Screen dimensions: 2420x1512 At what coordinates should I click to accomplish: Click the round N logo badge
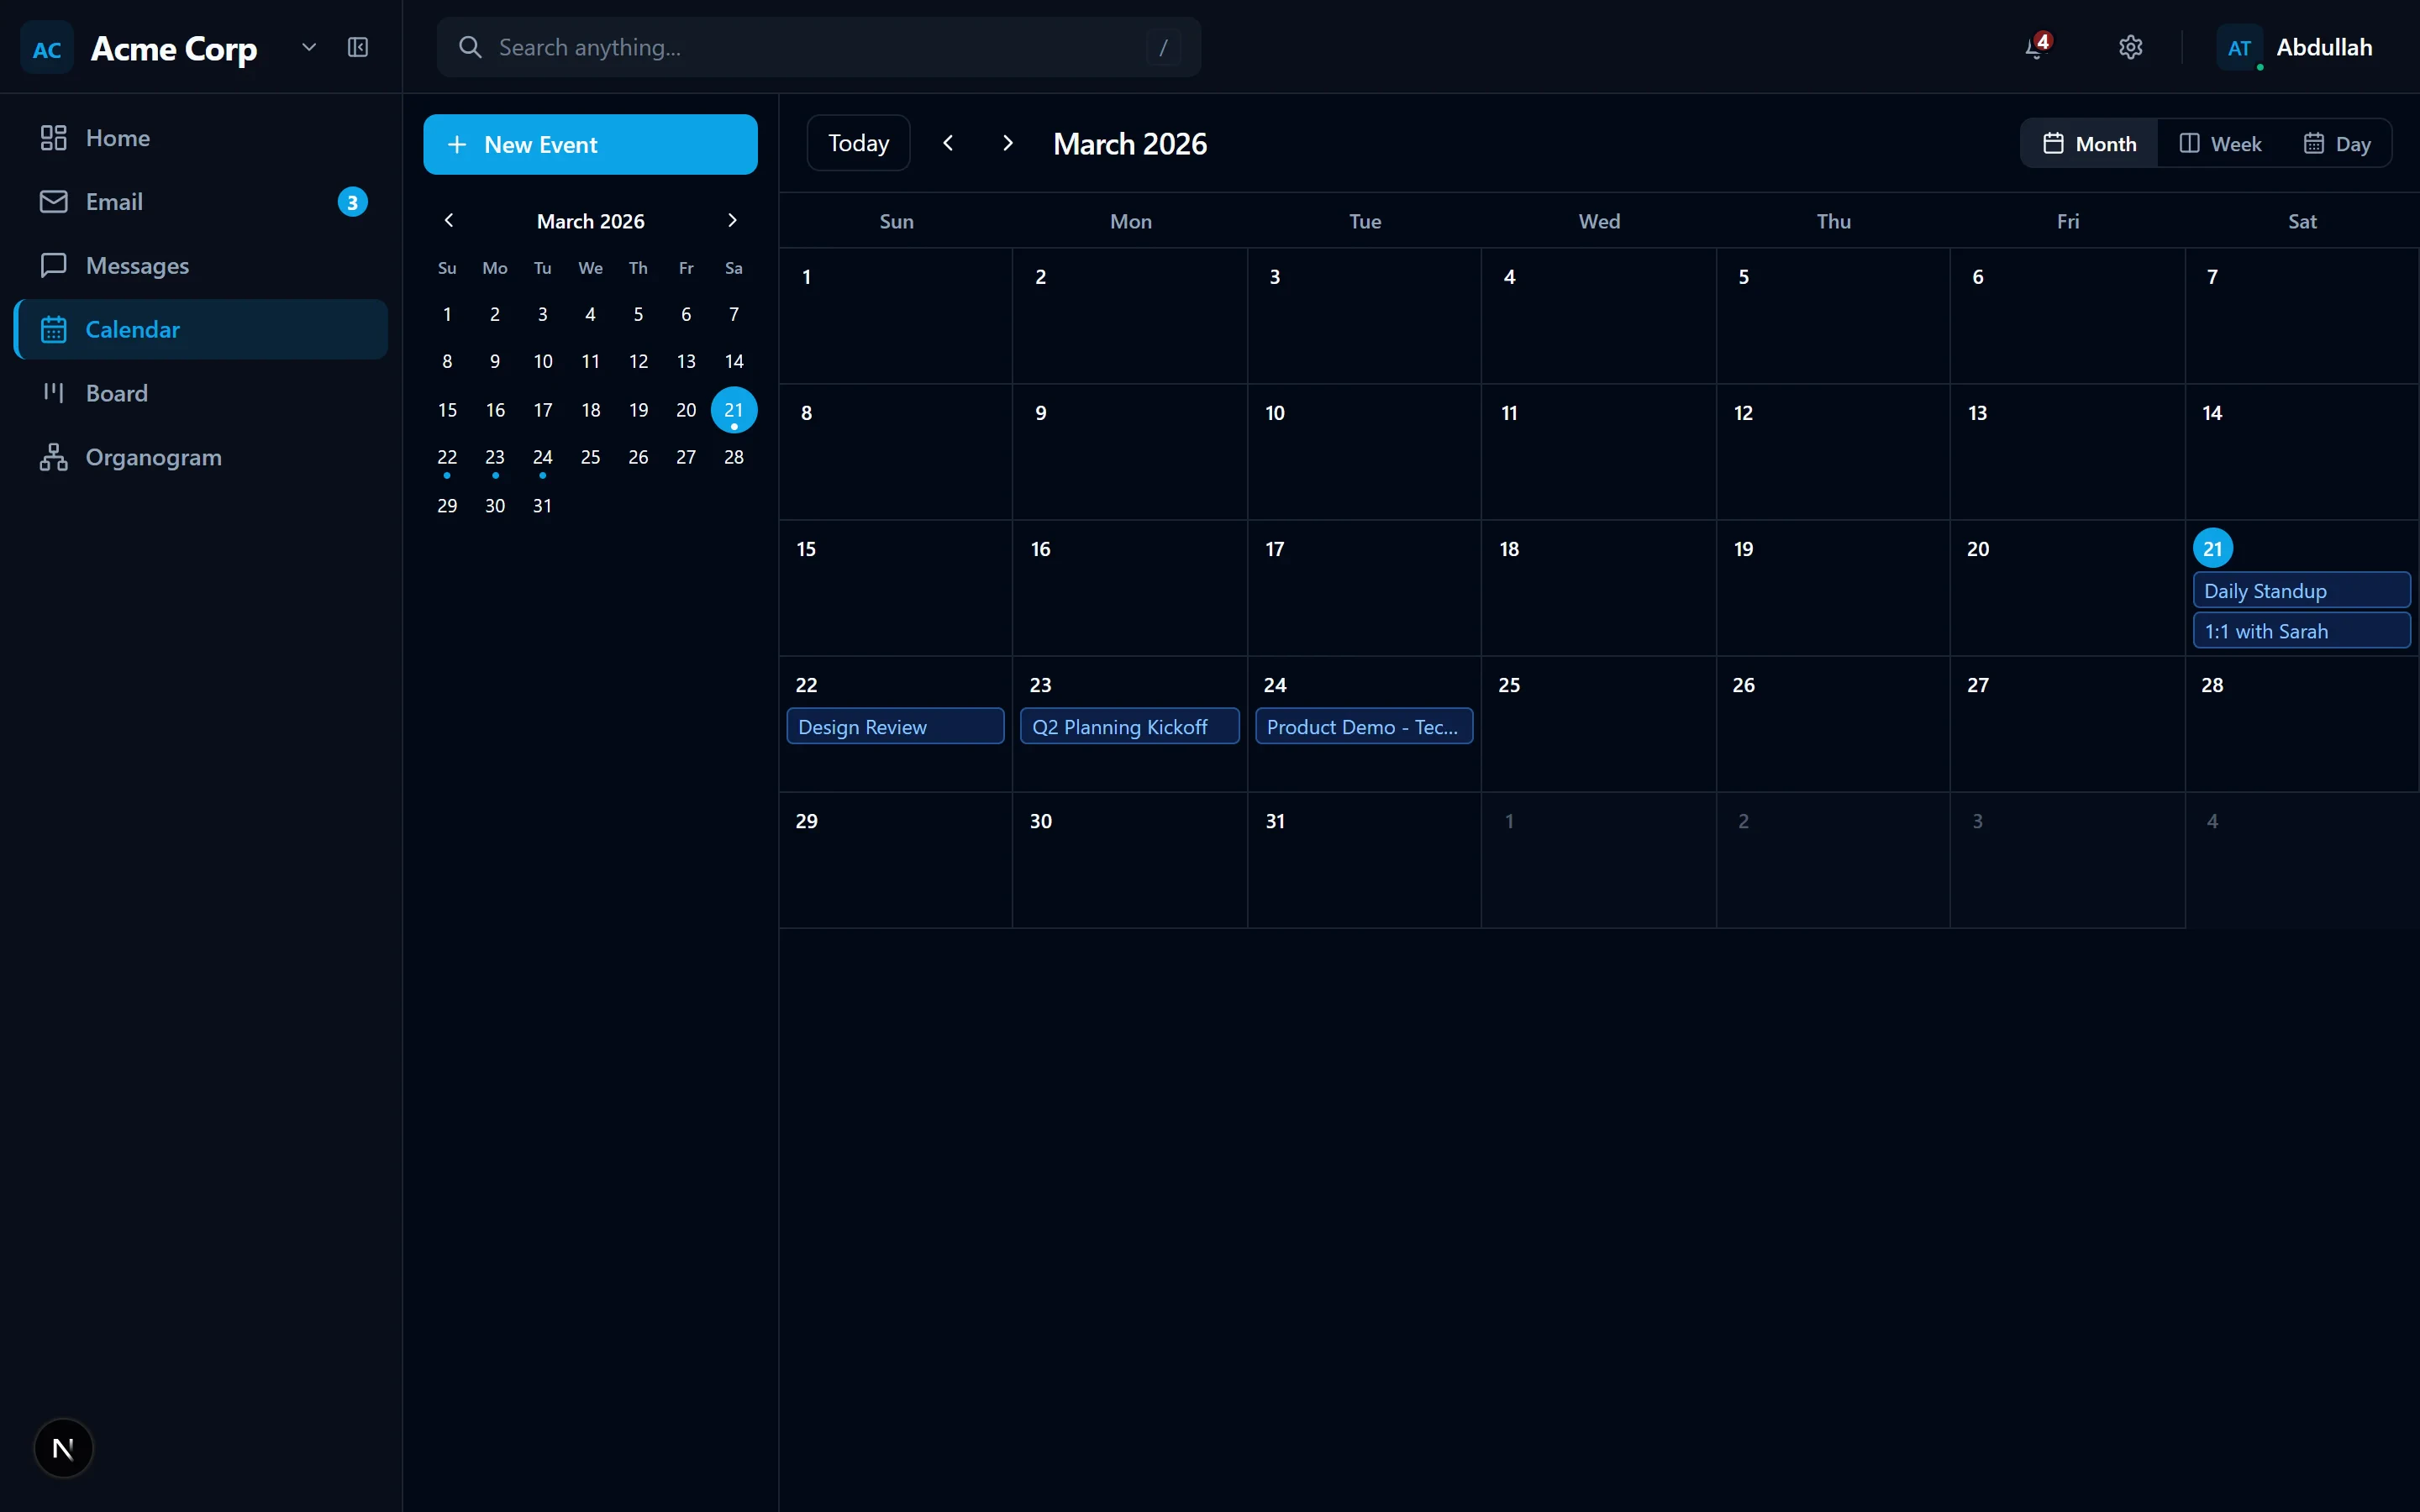pos(63,1447)
